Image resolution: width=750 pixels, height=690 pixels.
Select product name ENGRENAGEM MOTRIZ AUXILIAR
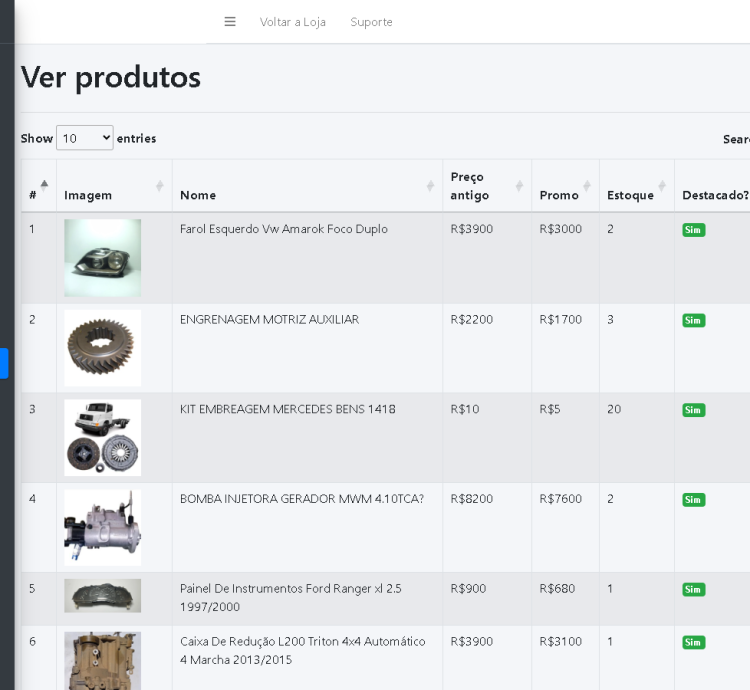coord(269,319)
